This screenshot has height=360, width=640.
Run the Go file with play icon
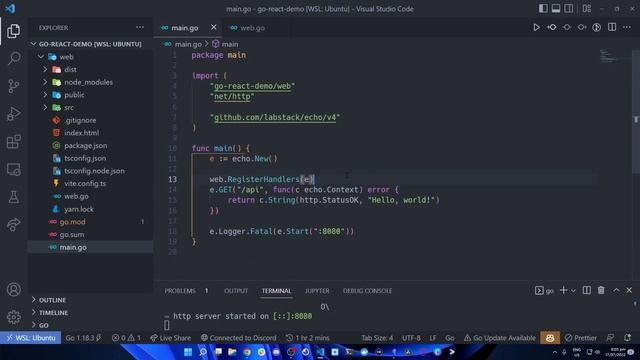pos(536,27)
